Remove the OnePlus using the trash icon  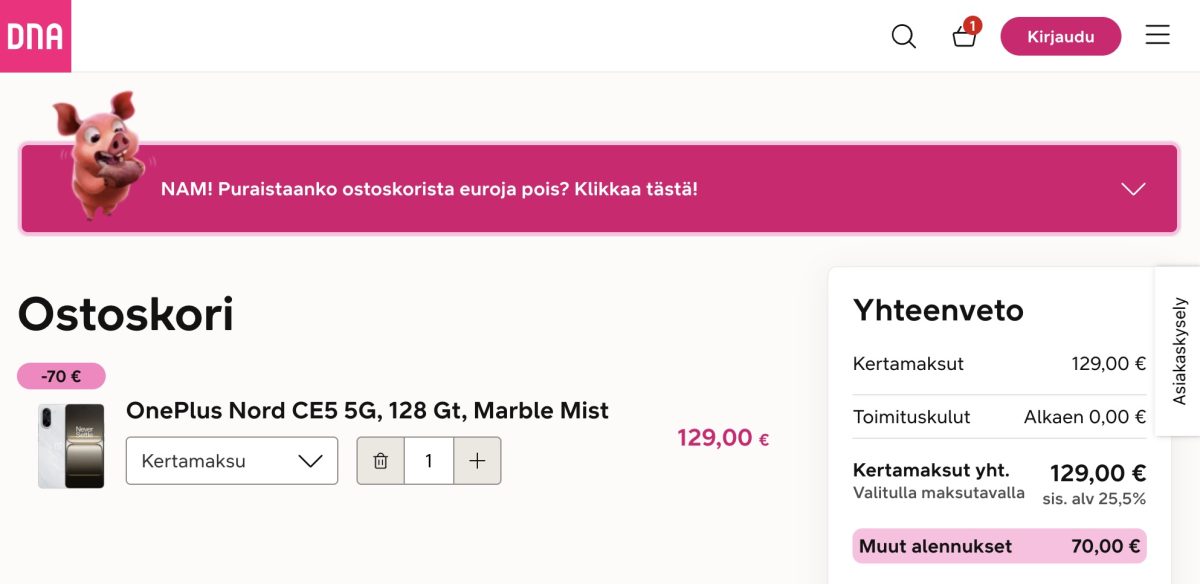coord(380,460)
